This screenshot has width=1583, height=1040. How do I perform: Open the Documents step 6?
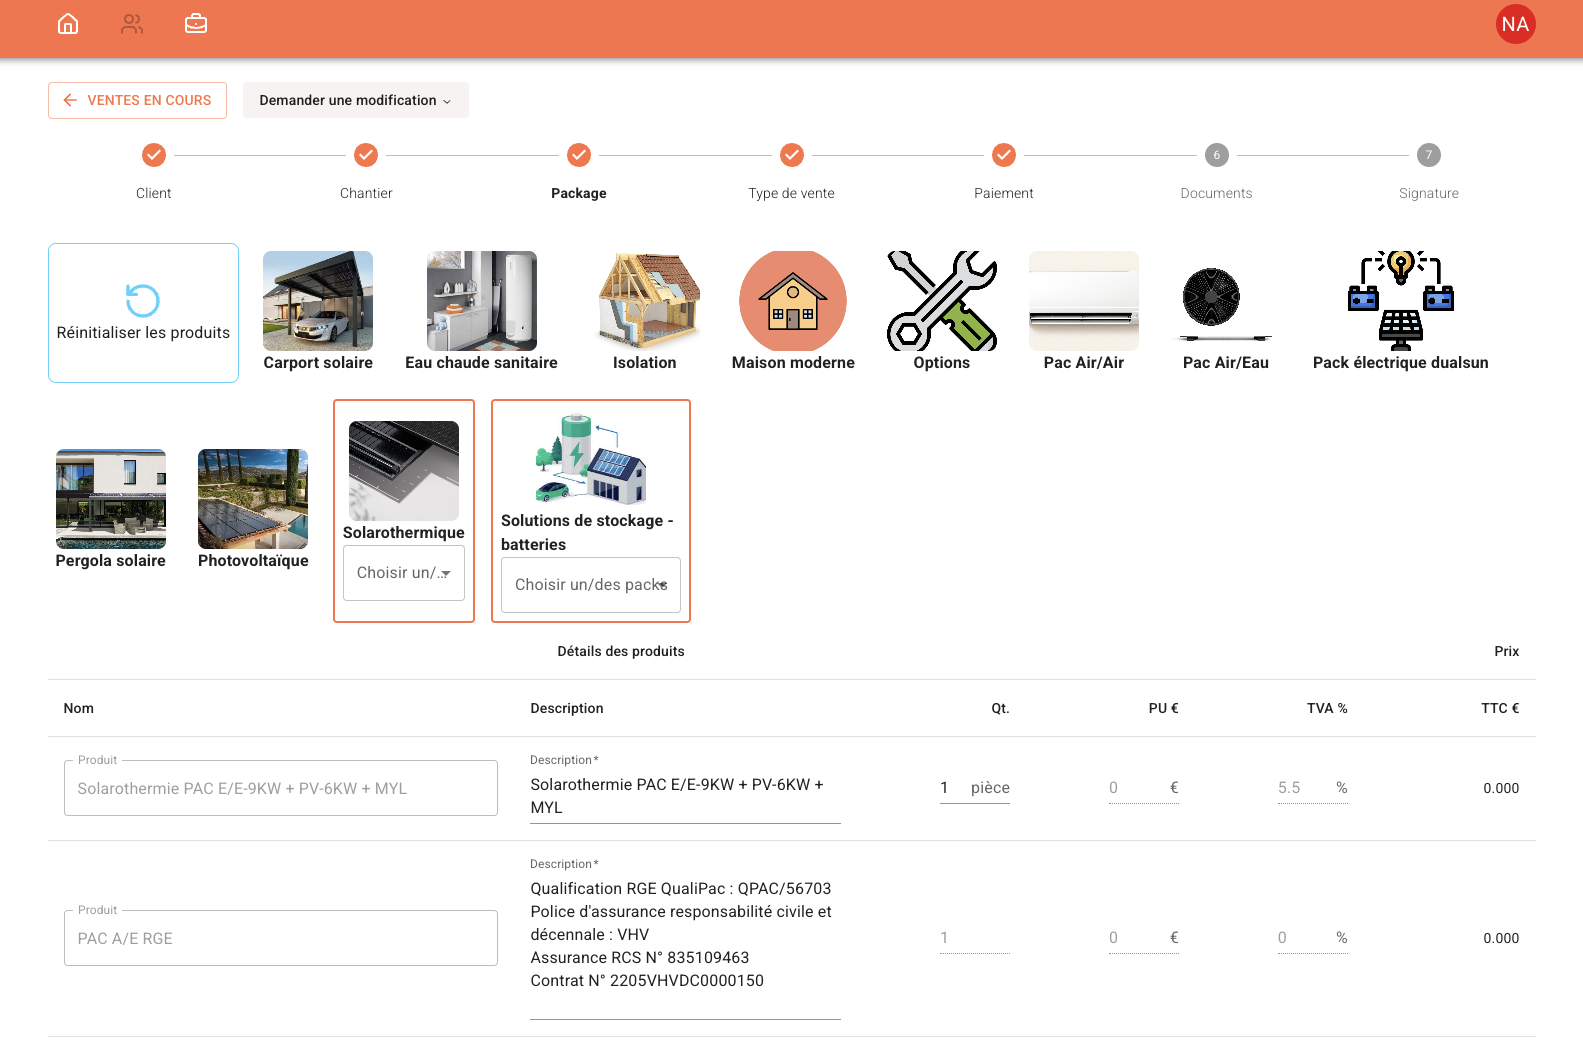click(x=1216, y=156)
